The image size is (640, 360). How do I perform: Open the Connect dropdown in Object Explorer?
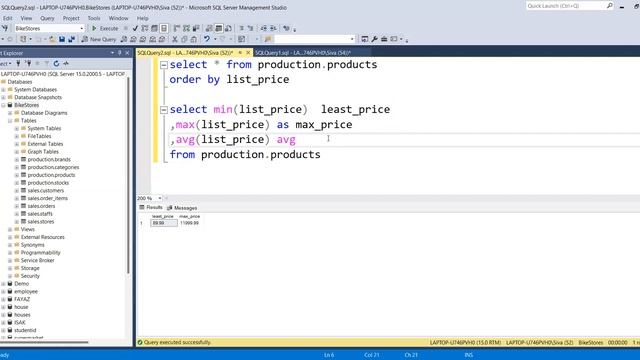tap(6, 63)
